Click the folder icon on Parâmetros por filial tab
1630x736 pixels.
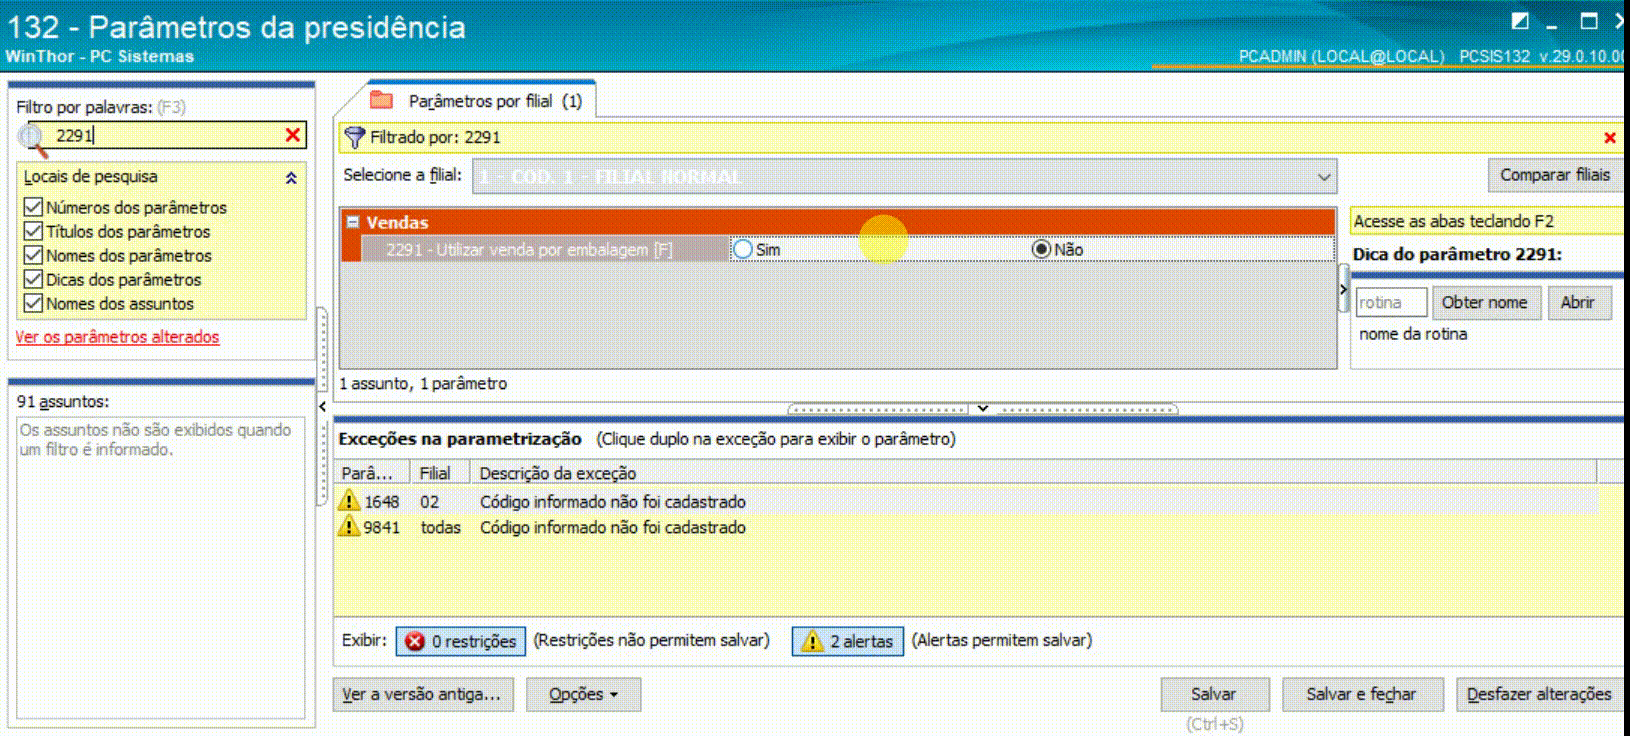point(381,100)
